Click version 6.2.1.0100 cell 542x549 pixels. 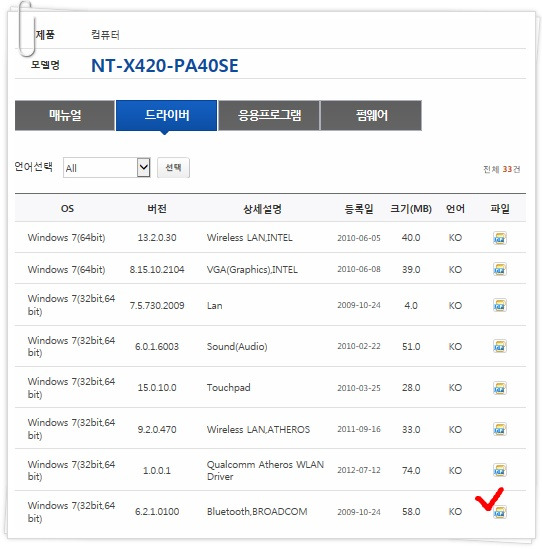157,512
